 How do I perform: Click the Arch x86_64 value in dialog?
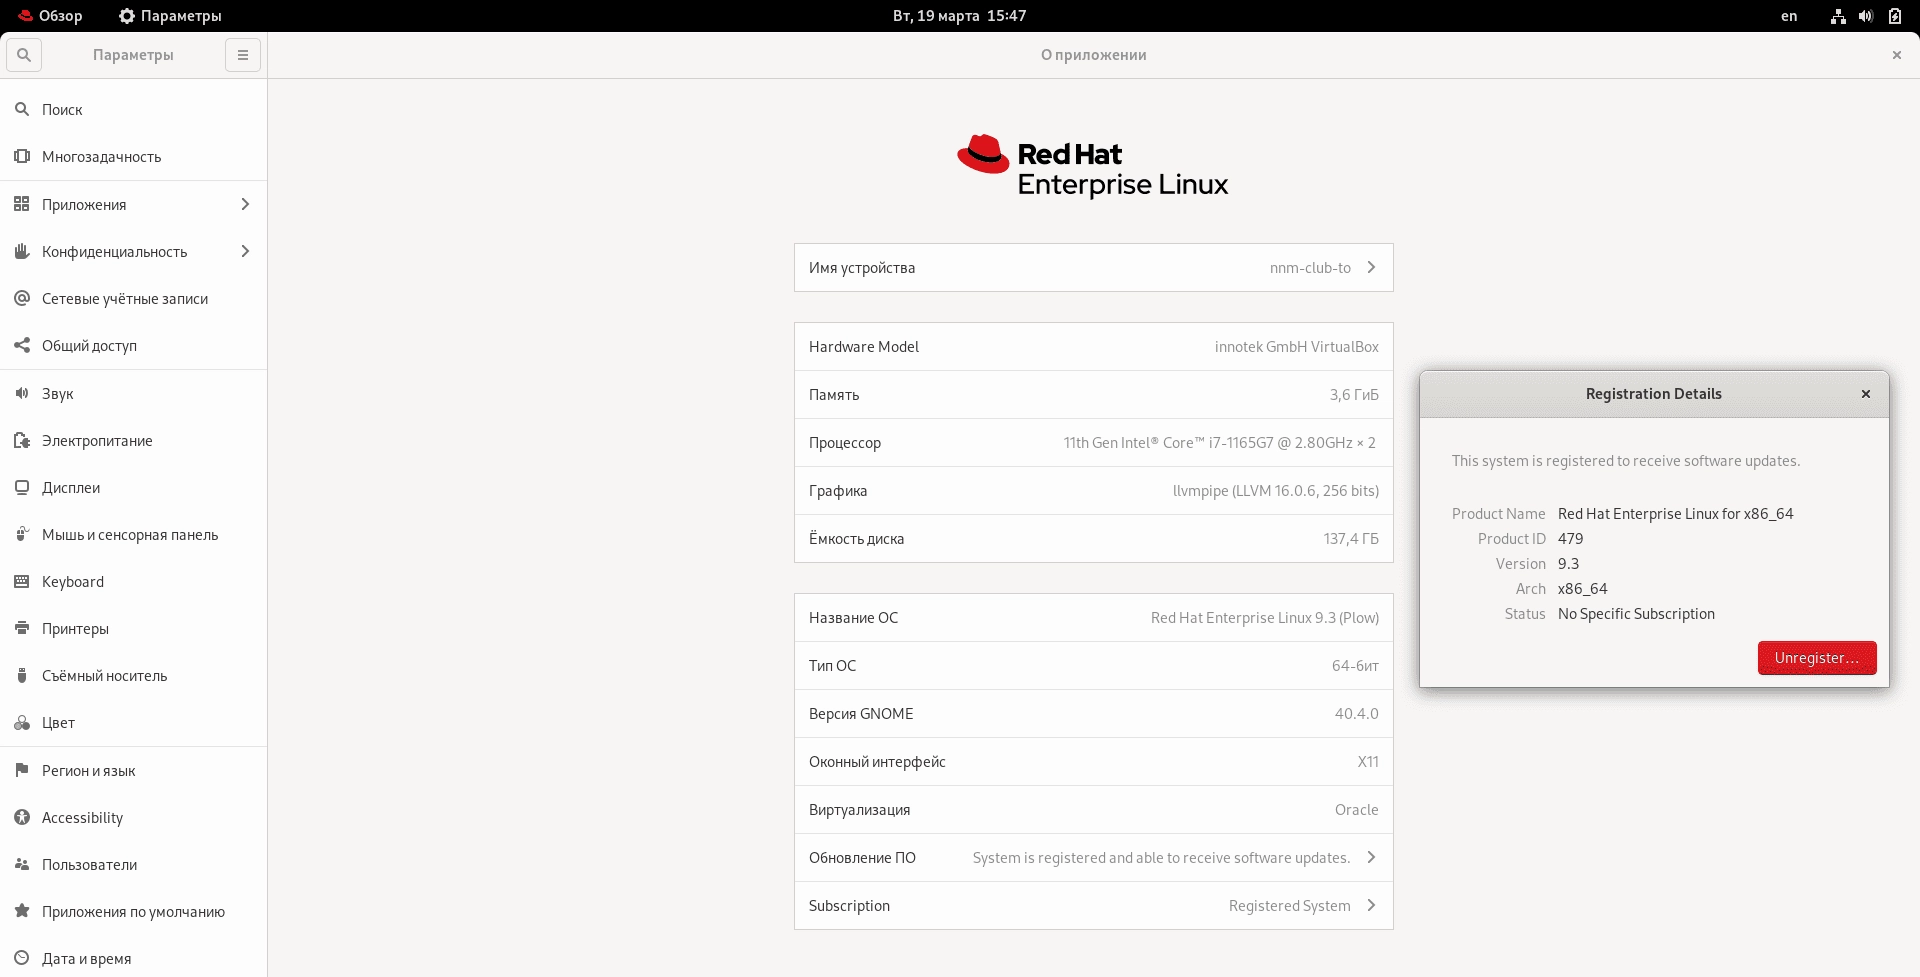tap(1583, 589)
